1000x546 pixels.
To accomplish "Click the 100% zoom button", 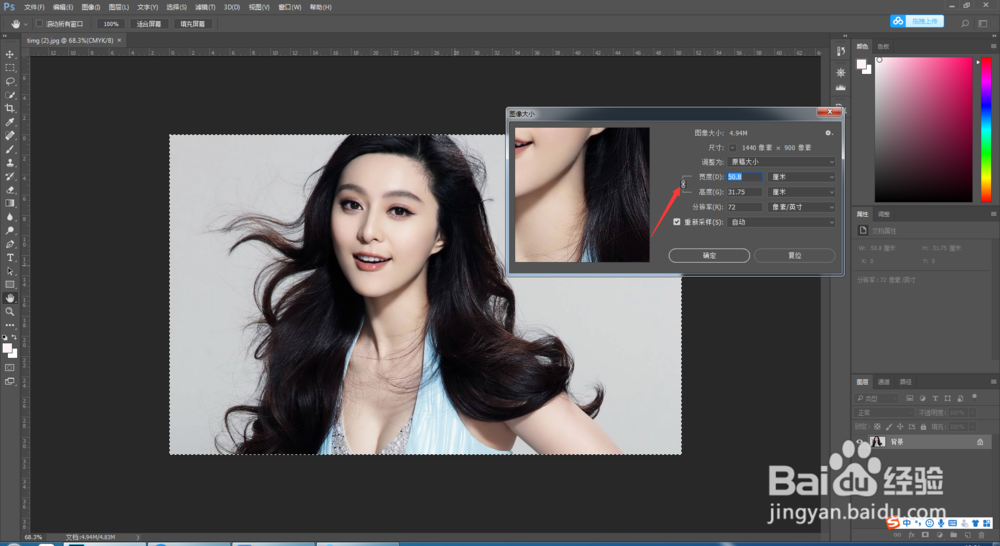I will (x=111, y=24).
